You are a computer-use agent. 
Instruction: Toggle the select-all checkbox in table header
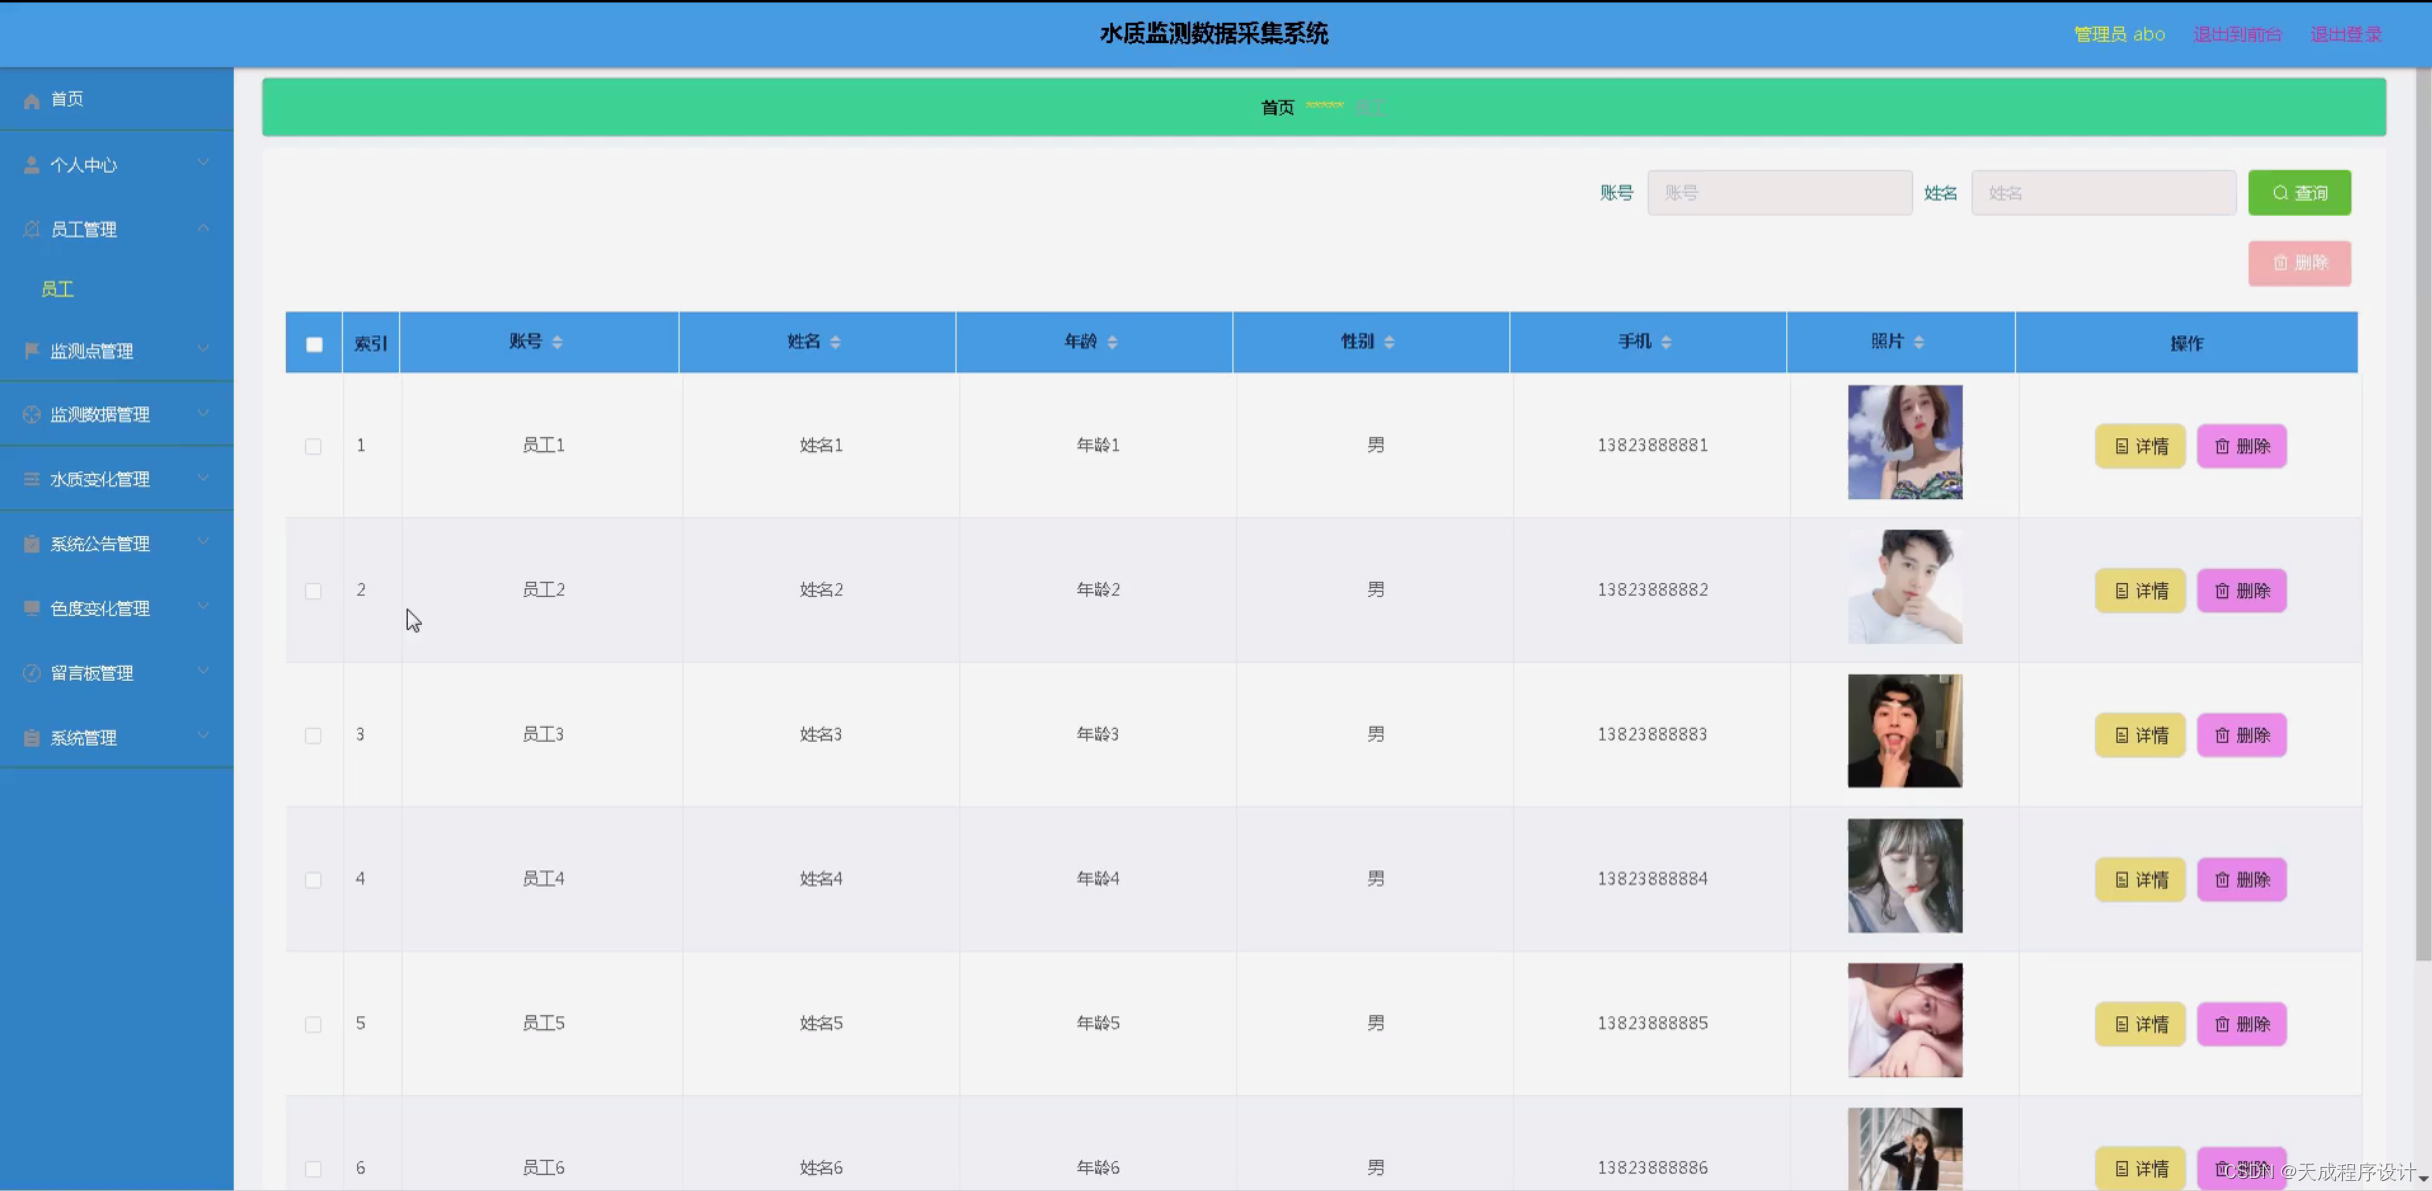point(314,344)
